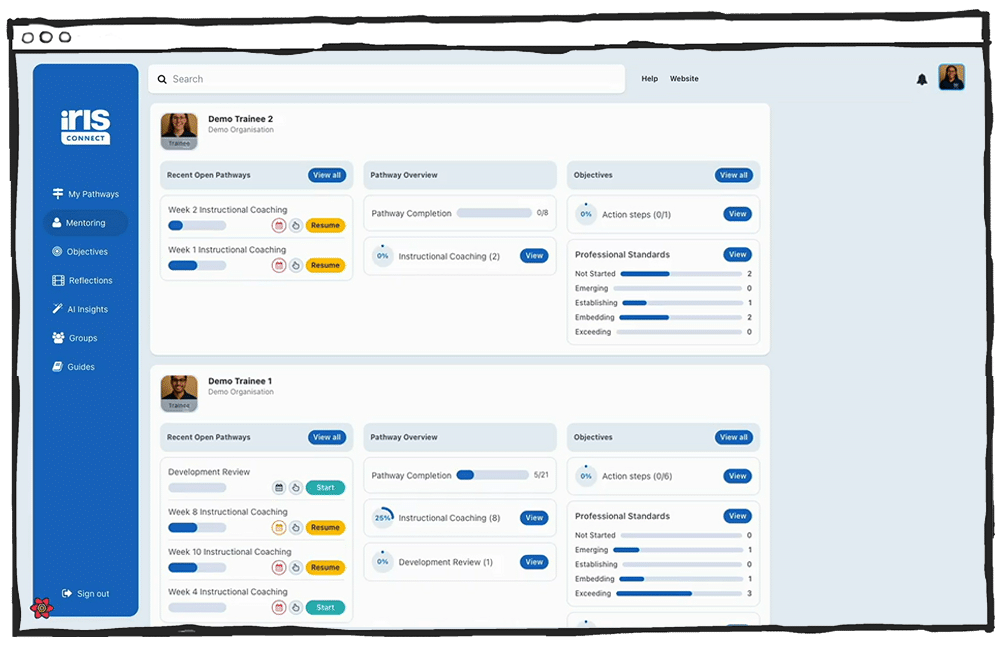Click the 0% ring beside Development Review (1)
This screenshot has width=1000, height=651.
(x=382, y=562)
